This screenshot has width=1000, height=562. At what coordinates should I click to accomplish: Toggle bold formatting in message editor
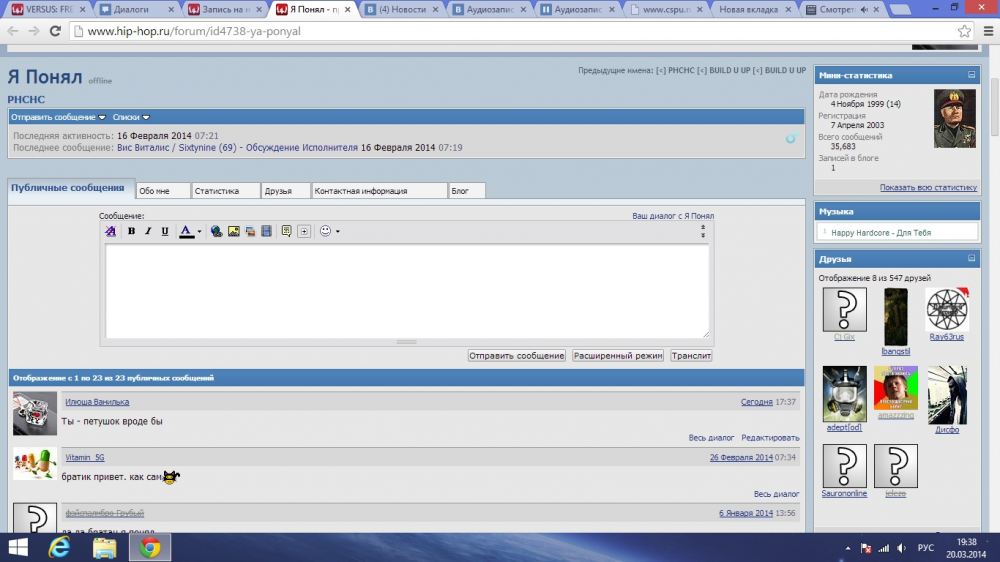(131, 231)
